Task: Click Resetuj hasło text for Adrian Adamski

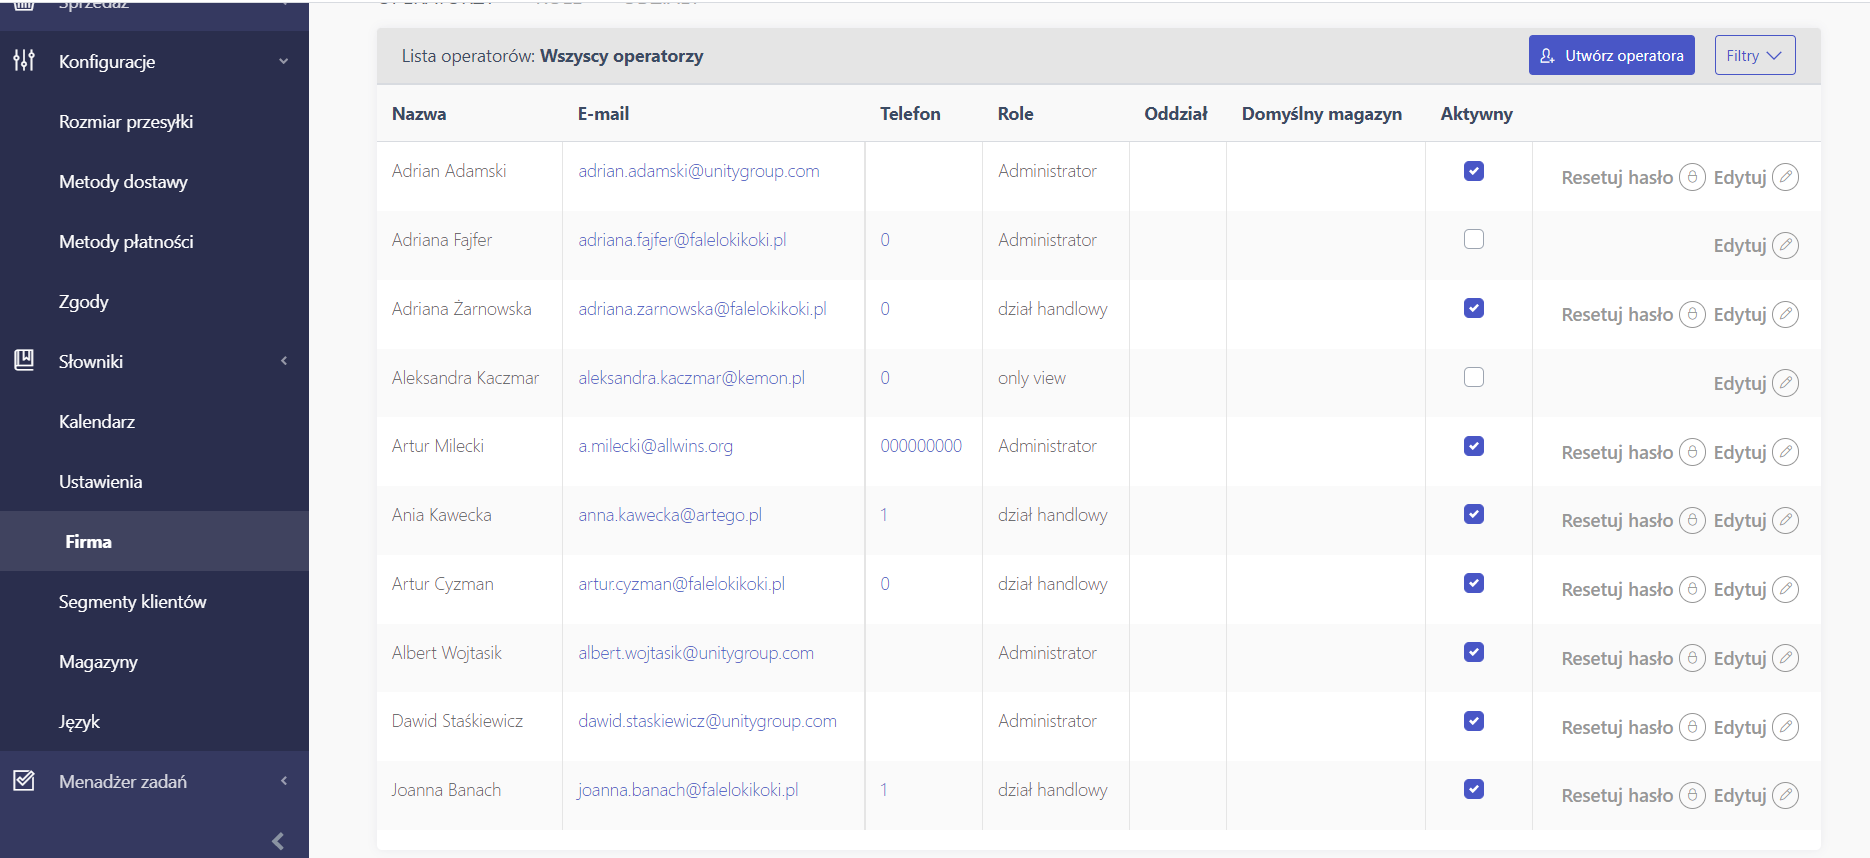Action: point(1617,177)
